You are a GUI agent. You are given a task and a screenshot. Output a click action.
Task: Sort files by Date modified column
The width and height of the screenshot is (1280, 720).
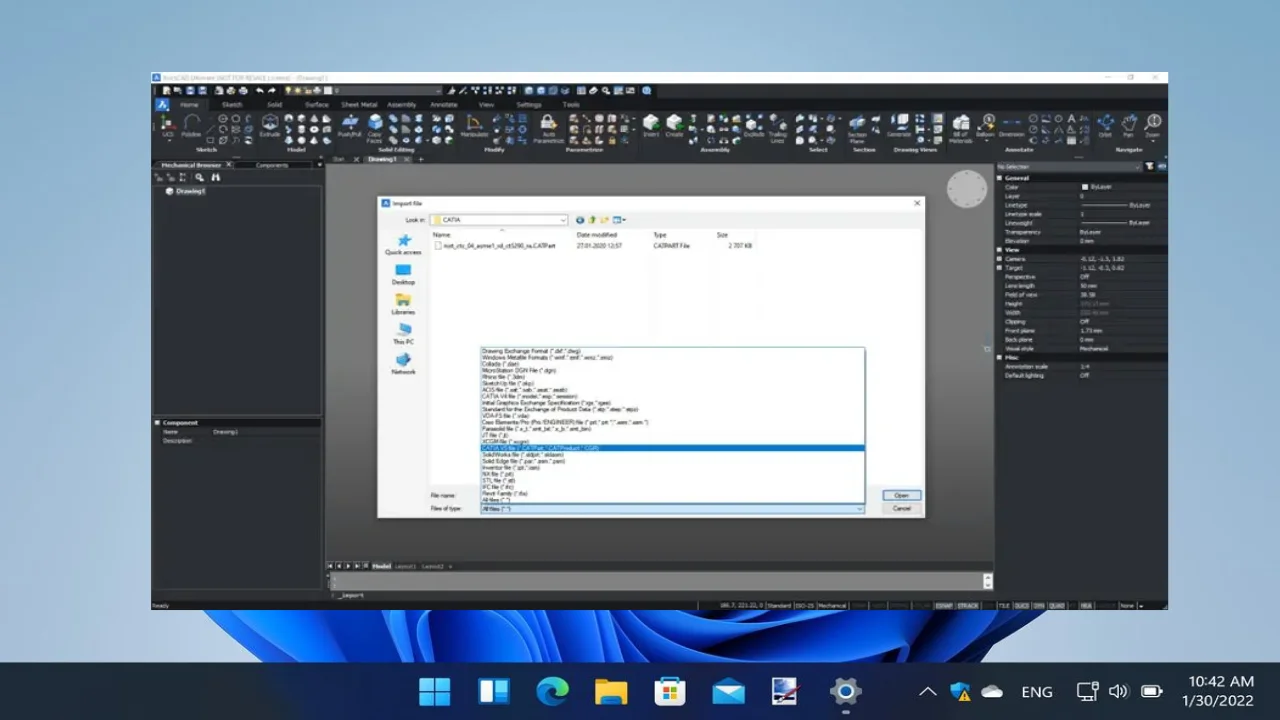pyautogui.click(x=598, y=235)
